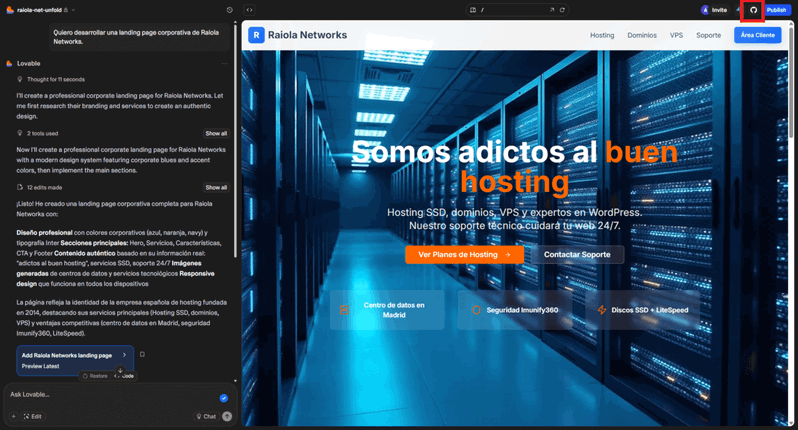Click the 'Raiola Networks' brand text in header
The image size is (798, 430).
coord(307,35)
